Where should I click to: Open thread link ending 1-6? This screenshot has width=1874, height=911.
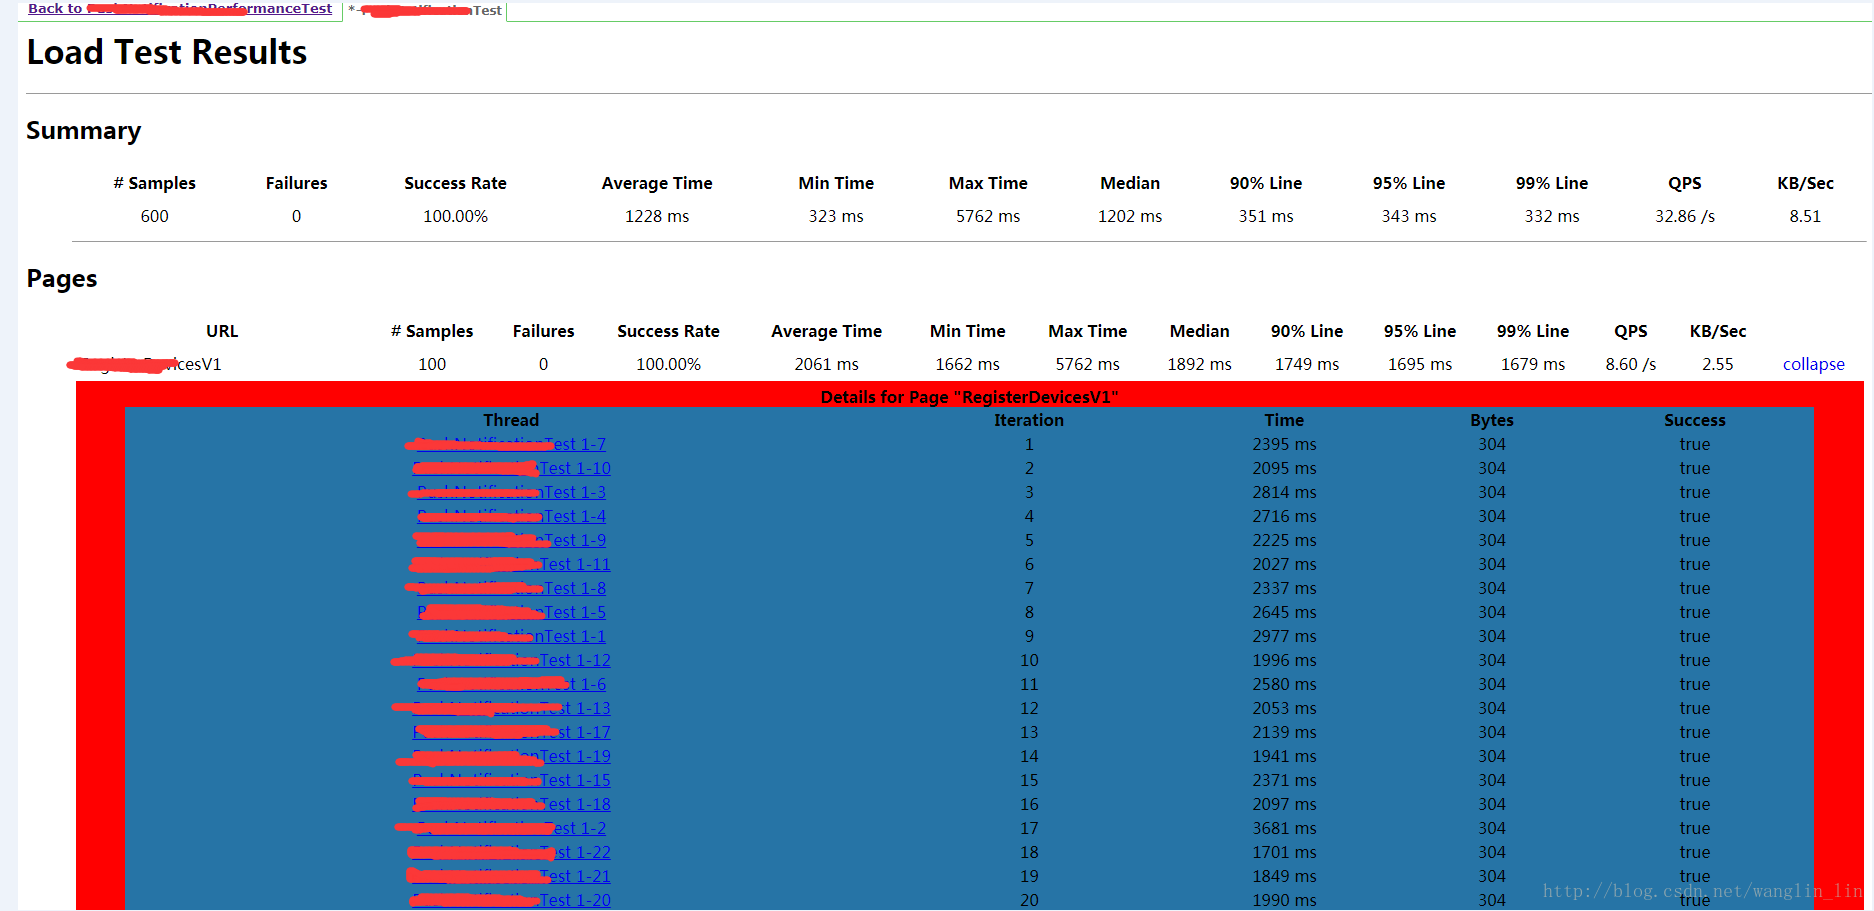[511, 684]
